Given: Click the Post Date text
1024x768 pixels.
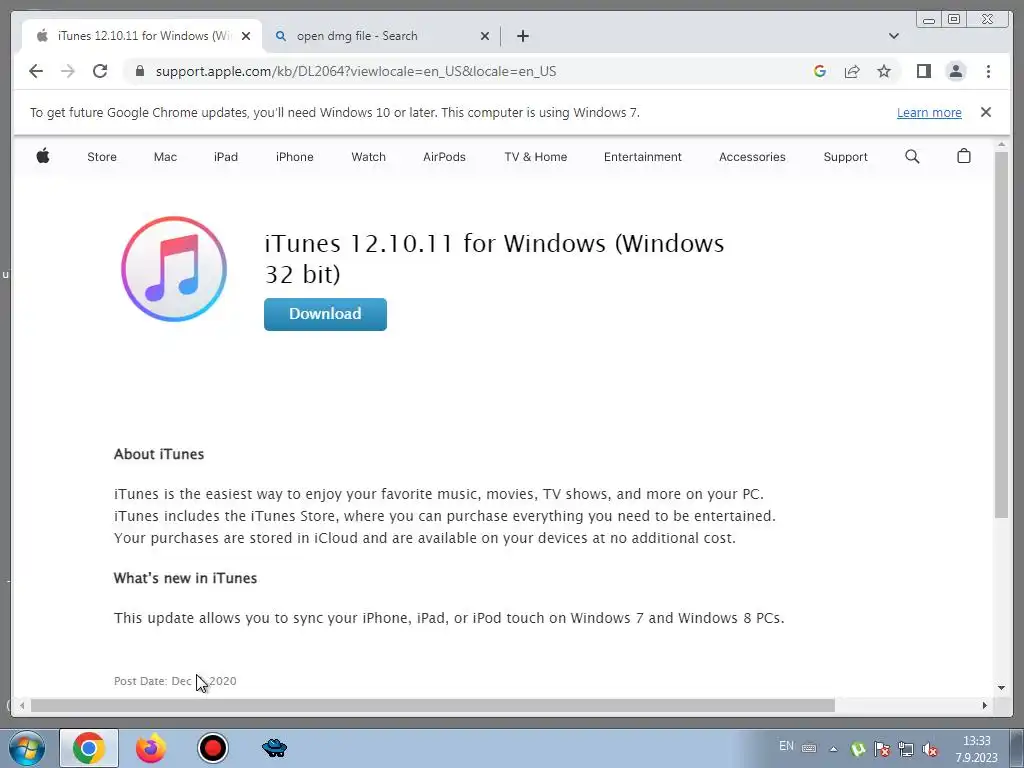Looking at the screenshot, I should click(x=175, y=681).
